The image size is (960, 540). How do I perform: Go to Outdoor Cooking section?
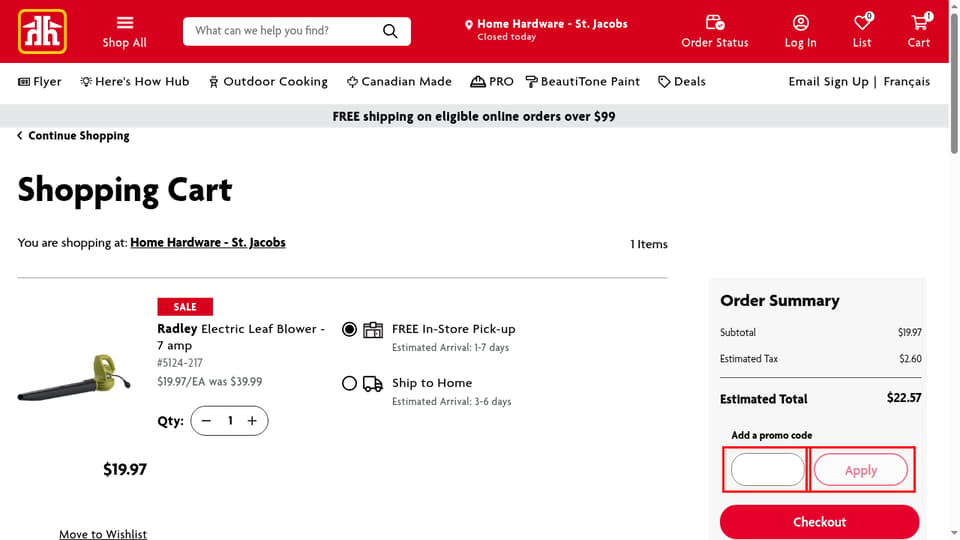[x=268, y=81]
